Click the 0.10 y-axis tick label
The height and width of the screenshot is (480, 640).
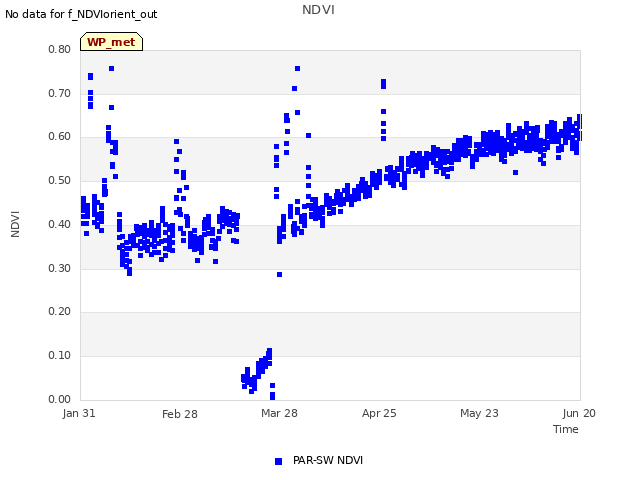tap(60, 356)
